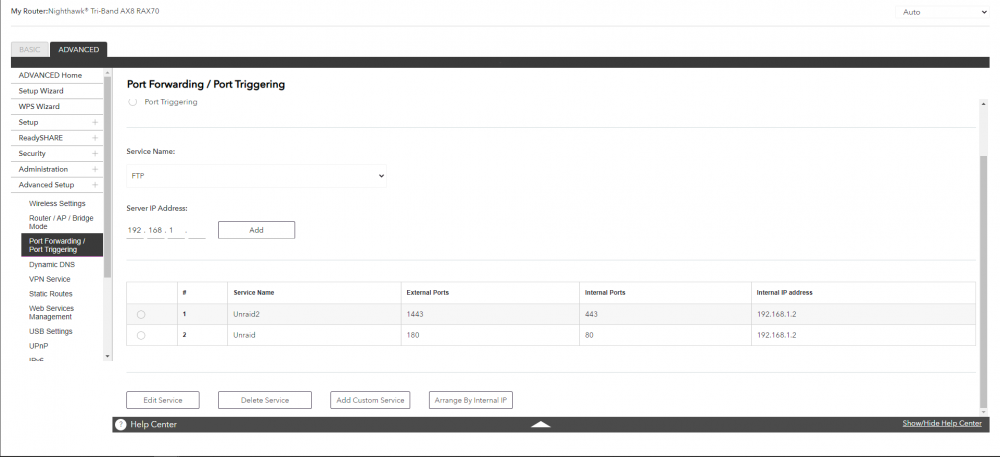Expand the Security plus icon
The height and width of the screenshot is (457, 1000).
(x=95, y=154)
